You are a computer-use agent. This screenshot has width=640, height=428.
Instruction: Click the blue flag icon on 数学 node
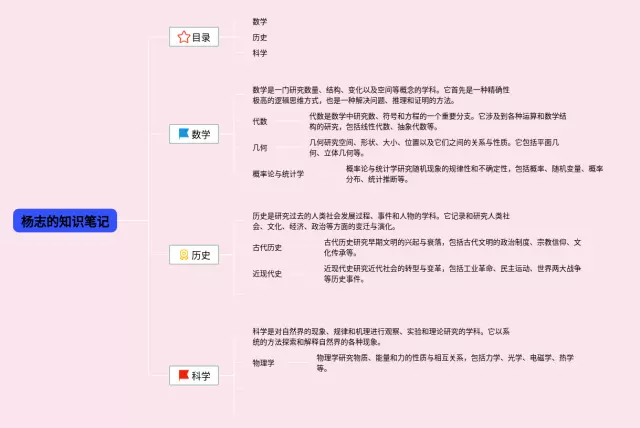(183, 134)
